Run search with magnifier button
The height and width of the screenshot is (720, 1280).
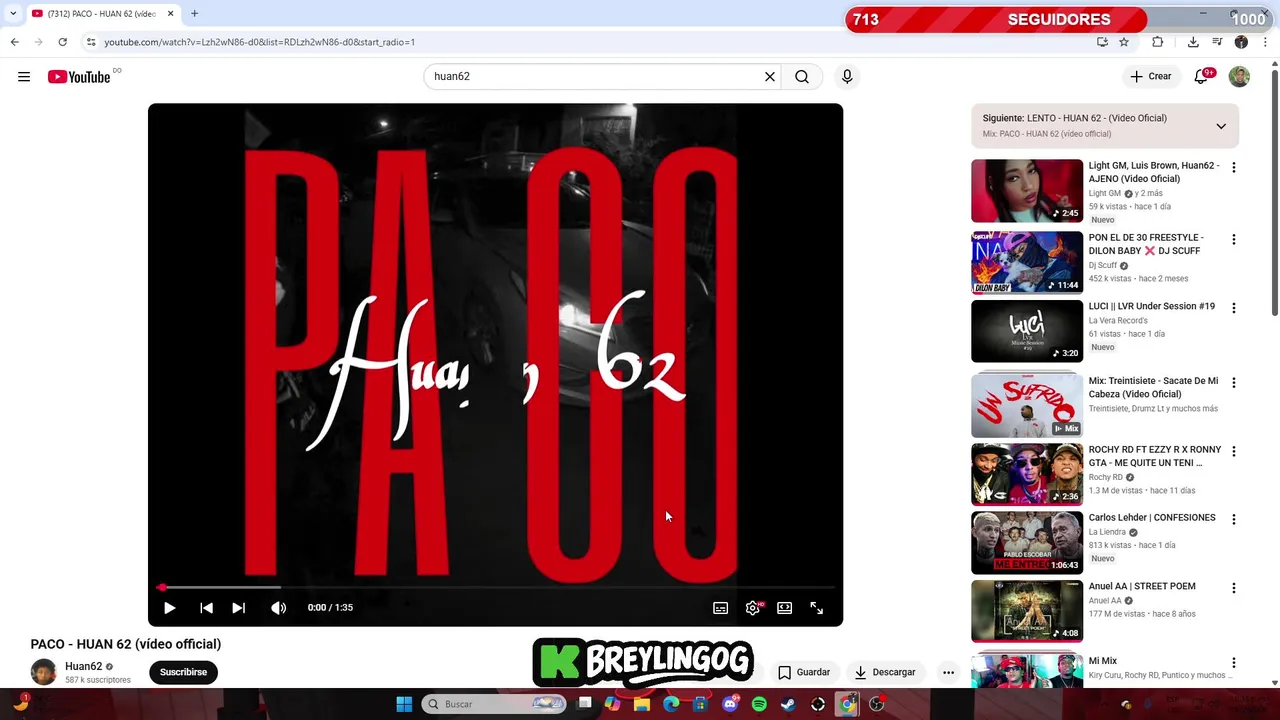tap(802, 76)
